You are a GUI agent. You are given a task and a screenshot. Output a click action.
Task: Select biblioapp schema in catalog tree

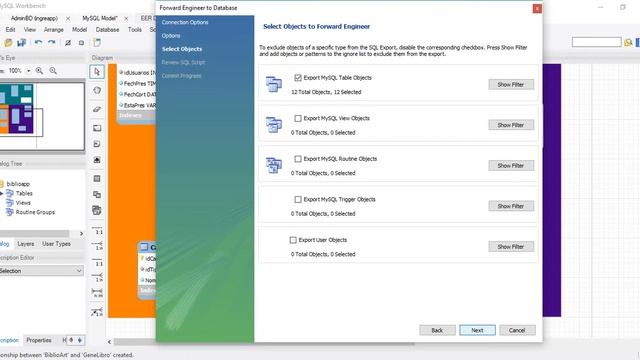[18, 184]
